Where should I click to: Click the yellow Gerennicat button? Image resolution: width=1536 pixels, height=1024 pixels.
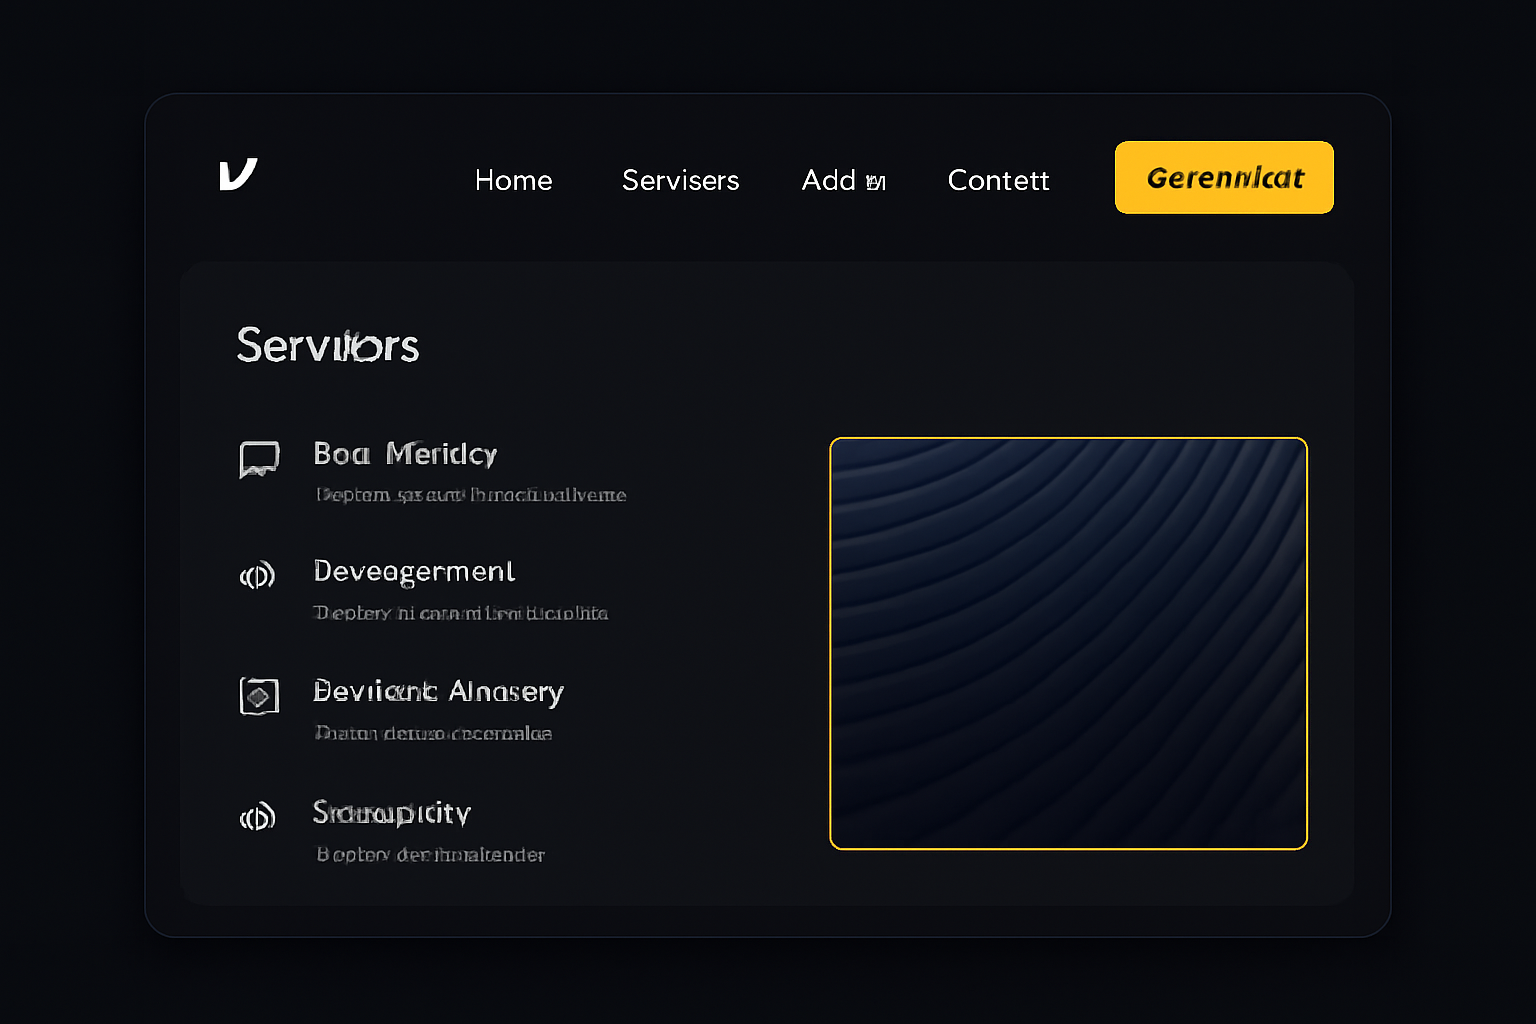[x=1224, y=177]
